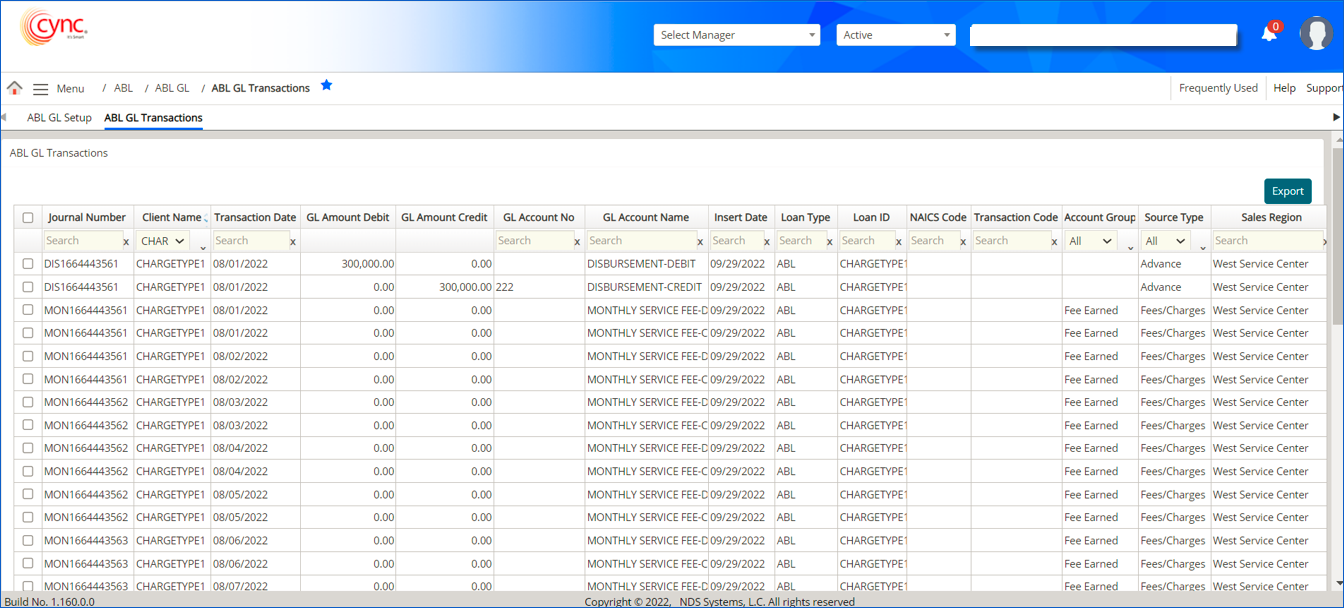The image size is (1344, 608).
Task: Click the Export button
Action: [1287, 192]
